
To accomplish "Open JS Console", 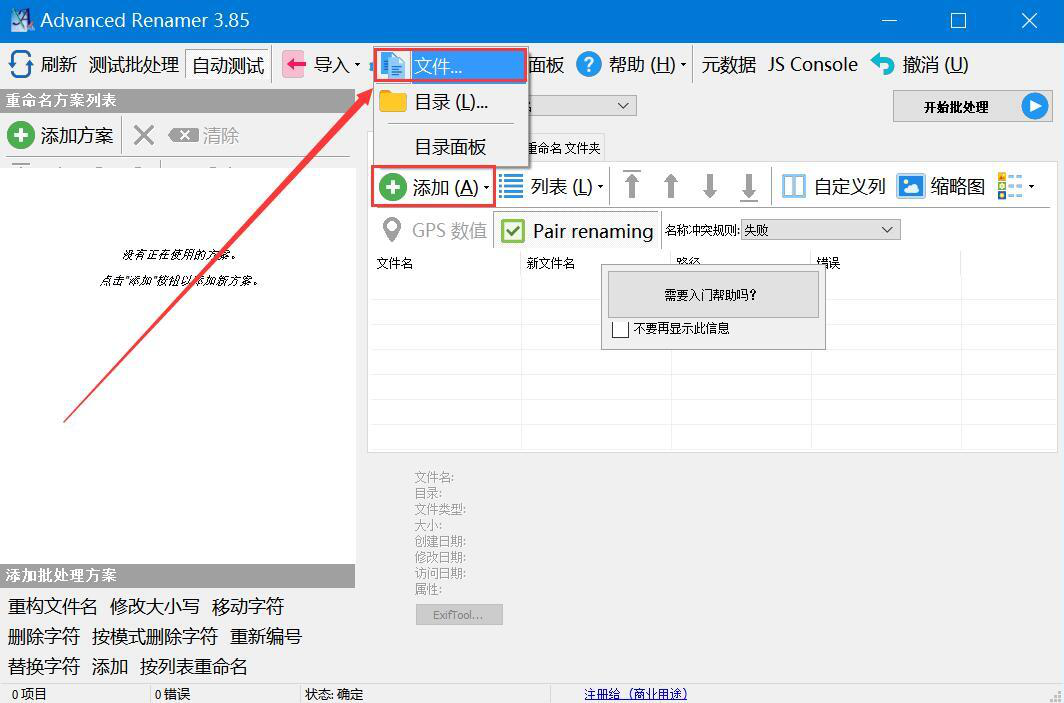I will [x=813, y=64].
